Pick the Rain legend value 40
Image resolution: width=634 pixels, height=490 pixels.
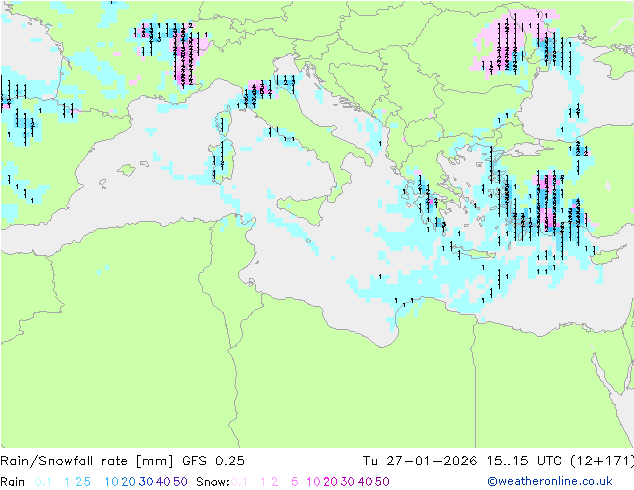pos(163,482)
